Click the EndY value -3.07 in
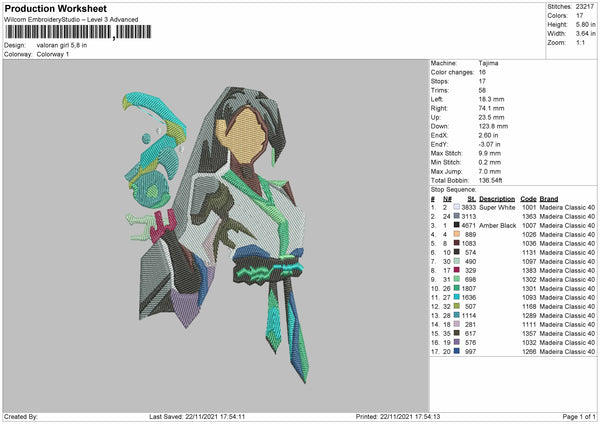Viewport: 600px width, 424px height. [489, 144]
